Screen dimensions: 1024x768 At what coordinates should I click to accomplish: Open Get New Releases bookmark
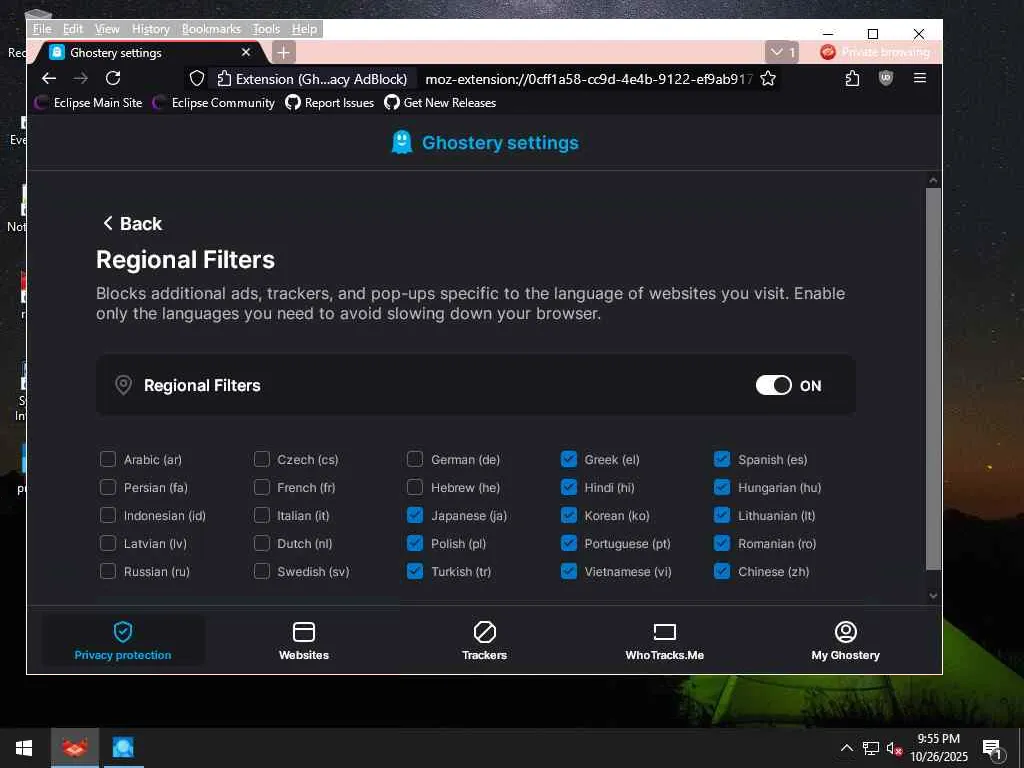pyautogui.click(x=440, y=103)
